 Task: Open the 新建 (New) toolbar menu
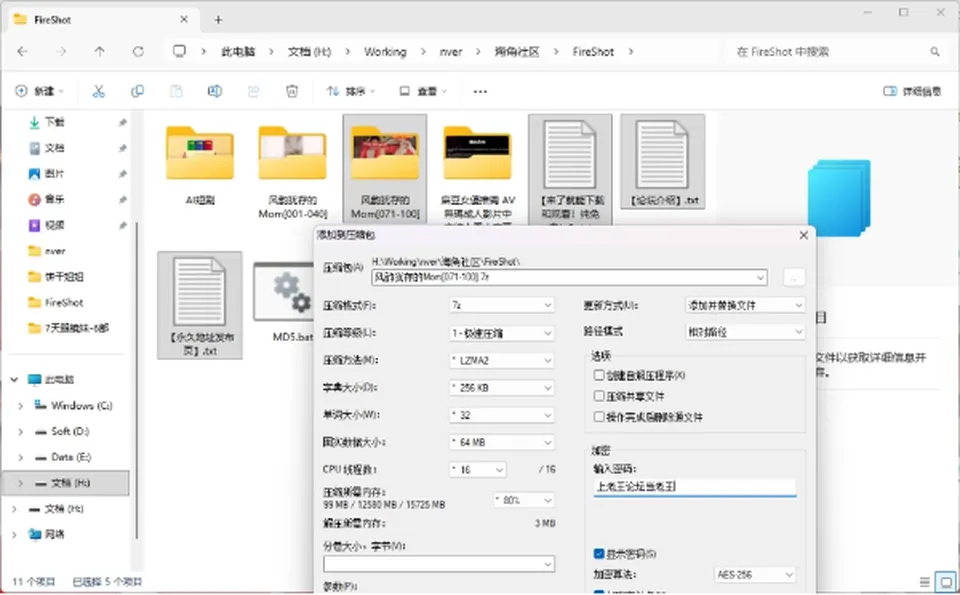click(39, 92)
